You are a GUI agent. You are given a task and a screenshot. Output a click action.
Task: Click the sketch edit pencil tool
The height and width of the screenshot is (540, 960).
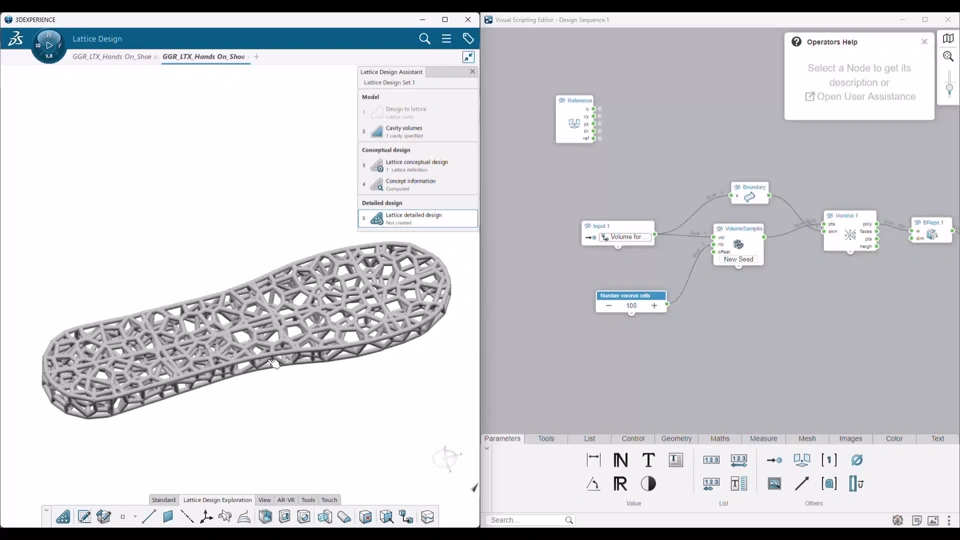coord(84,517)
